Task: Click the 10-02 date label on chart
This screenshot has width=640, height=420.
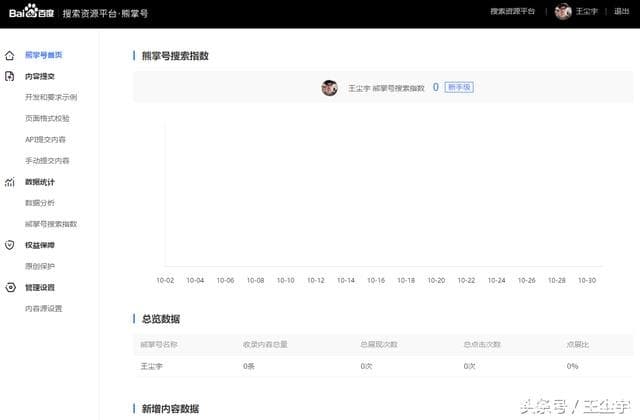Action: click(165, 280)
